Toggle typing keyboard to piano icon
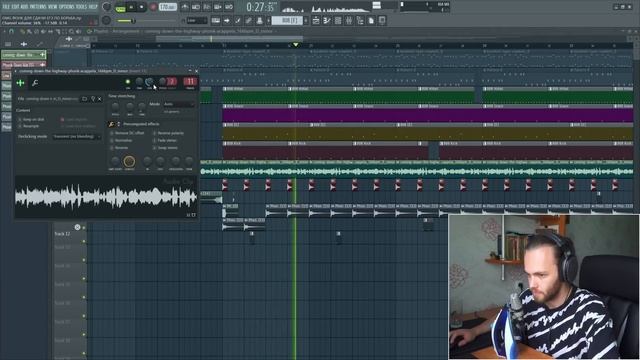This screenshot has height=360, width=640. pyautogui.click(x=216, y=20)
